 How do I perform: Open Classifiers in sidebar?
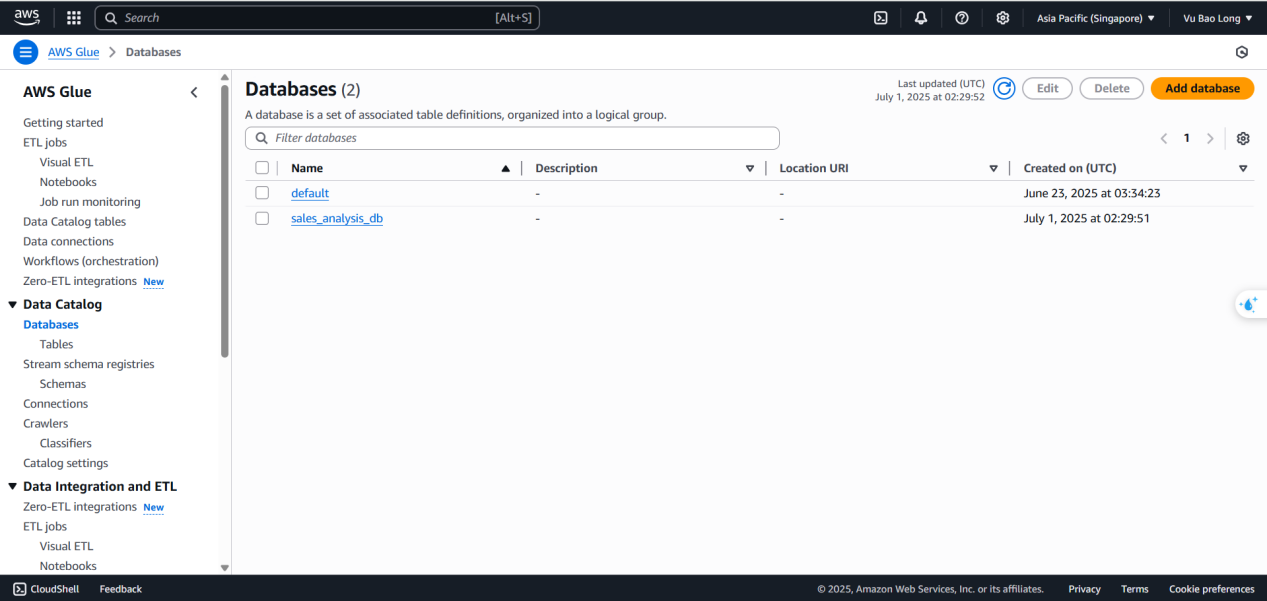(66, 443)
